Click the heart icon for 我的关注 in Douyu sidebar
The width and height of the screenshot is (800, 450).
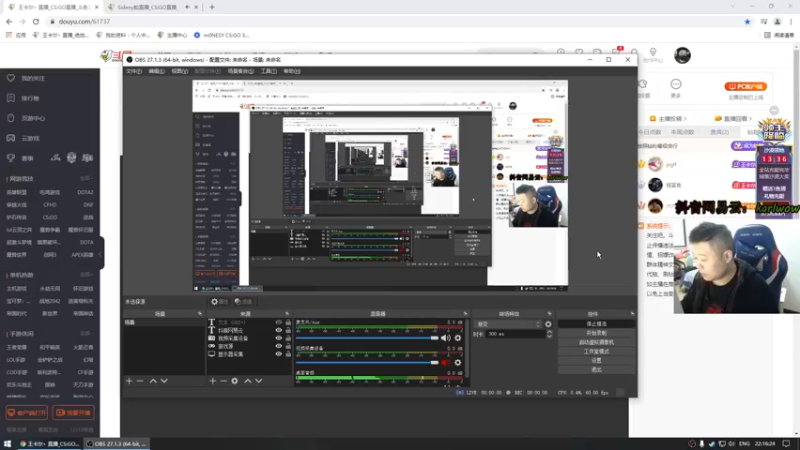11,78
